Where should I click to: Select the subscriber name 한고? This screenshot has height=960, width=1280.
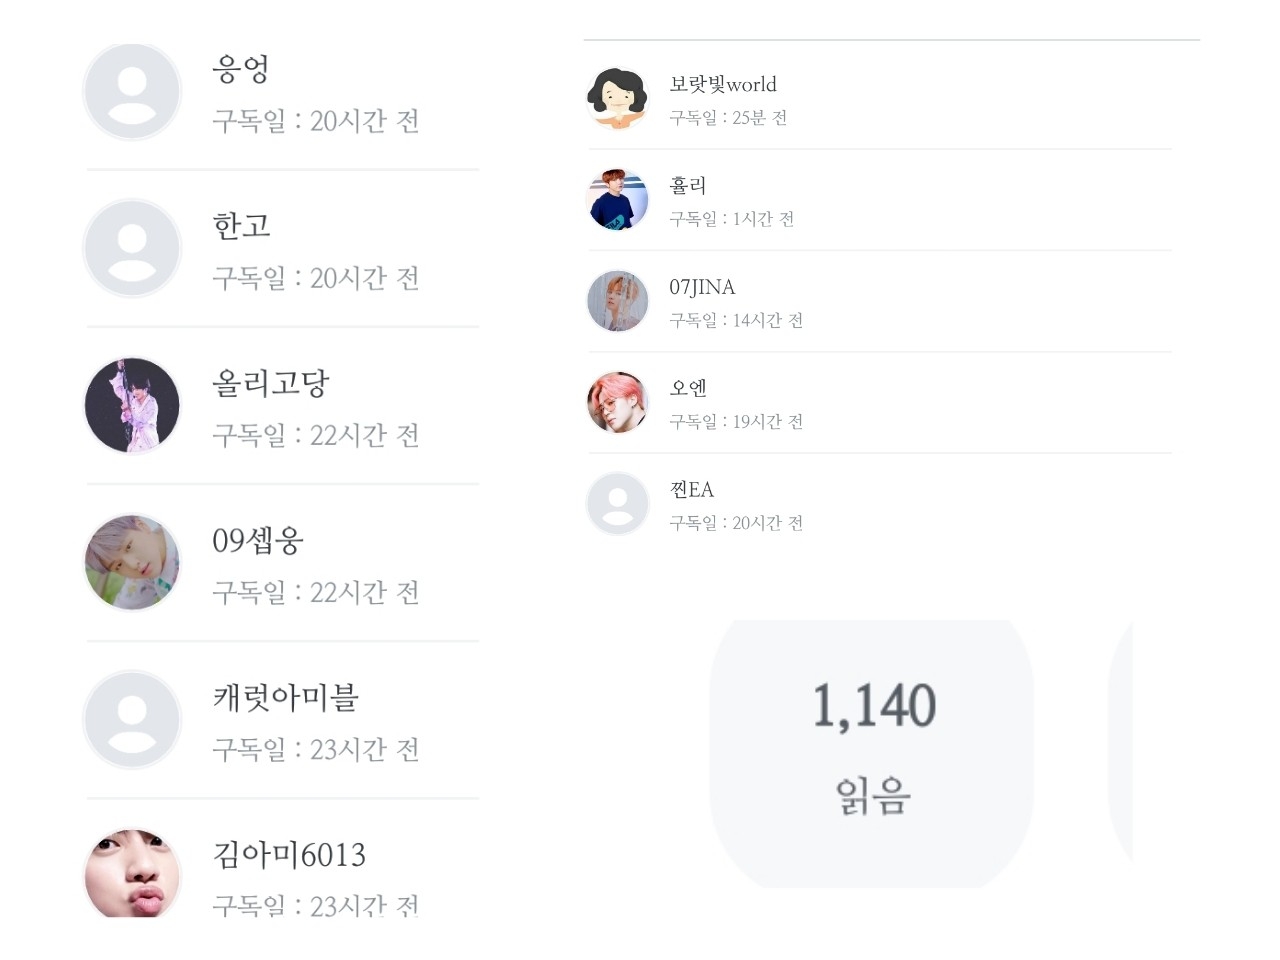(241, 226)
